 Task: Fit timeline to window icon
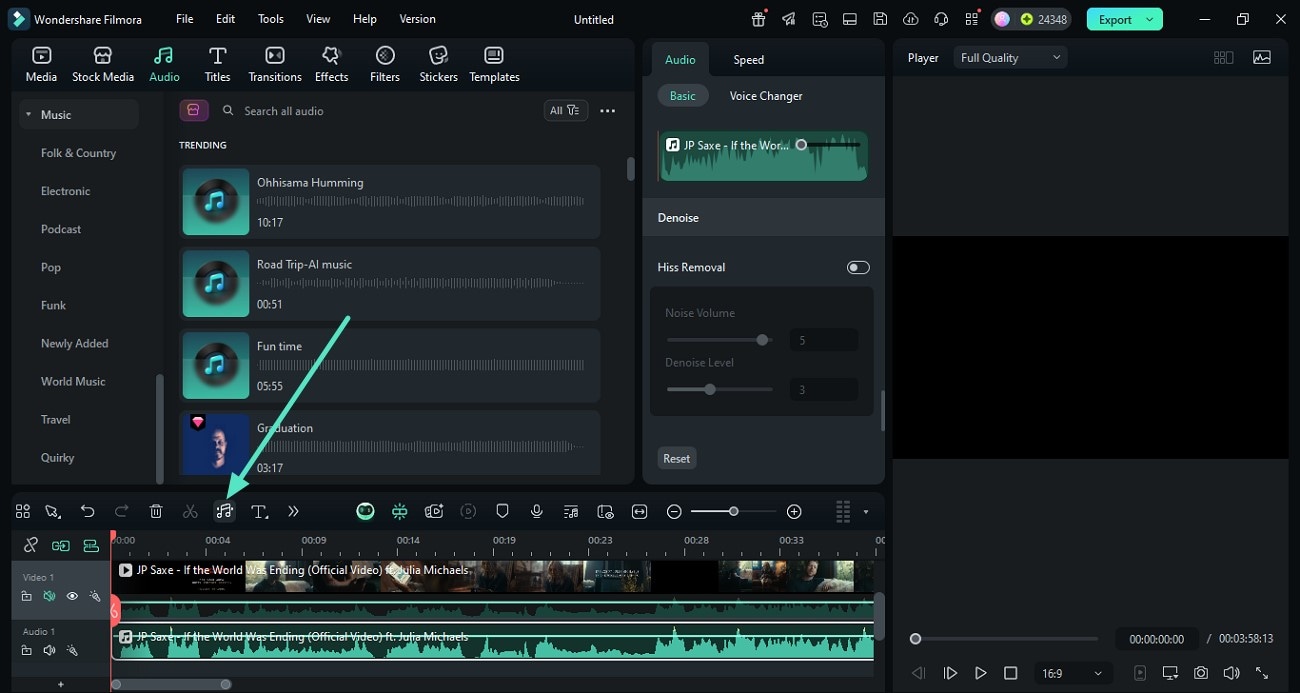click(639, 511)
